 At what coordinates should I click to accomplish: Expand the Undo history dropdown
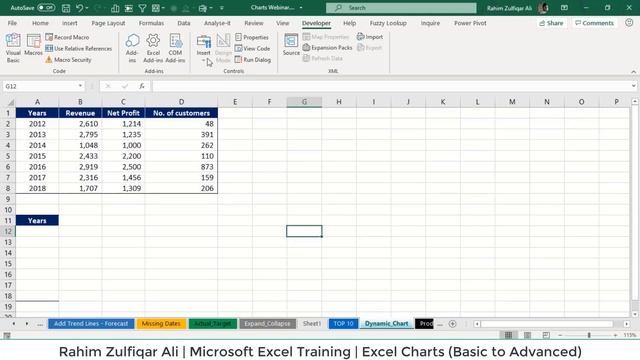point(87,8)
